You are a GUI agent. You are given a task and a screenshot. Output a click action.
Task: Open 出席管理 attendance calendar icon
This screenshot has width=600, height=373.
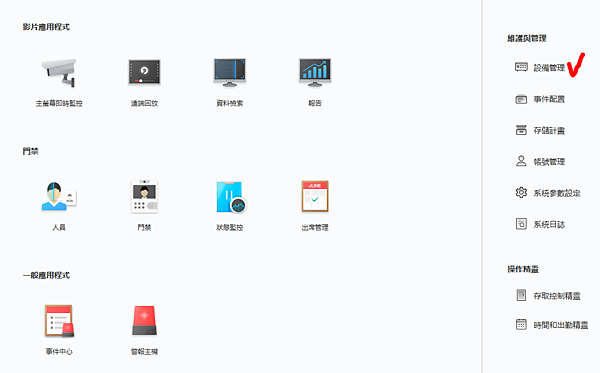(315, 196)
